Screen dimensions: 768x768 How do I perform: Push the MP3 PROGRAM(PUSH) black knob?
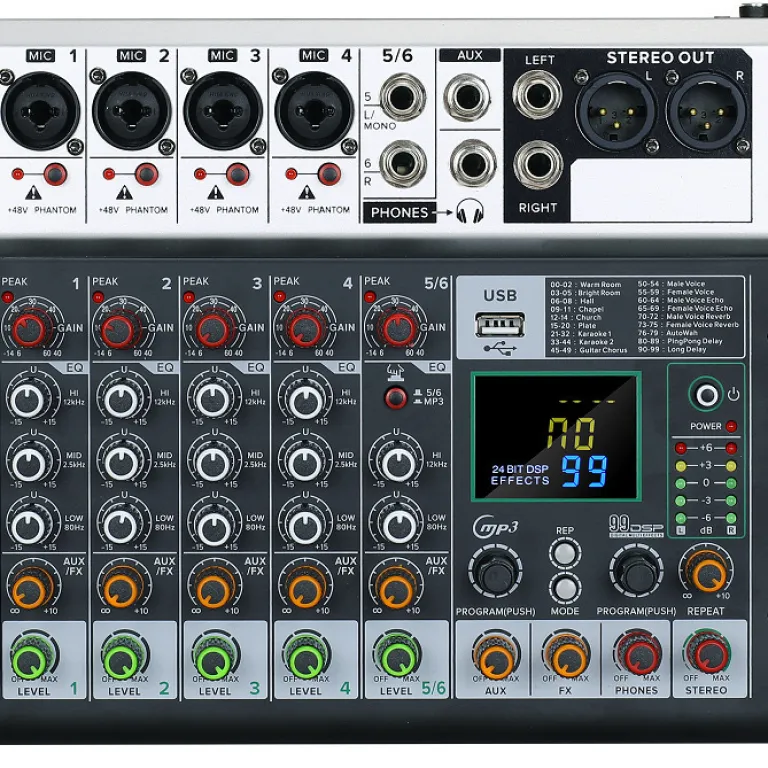point(496,573)
